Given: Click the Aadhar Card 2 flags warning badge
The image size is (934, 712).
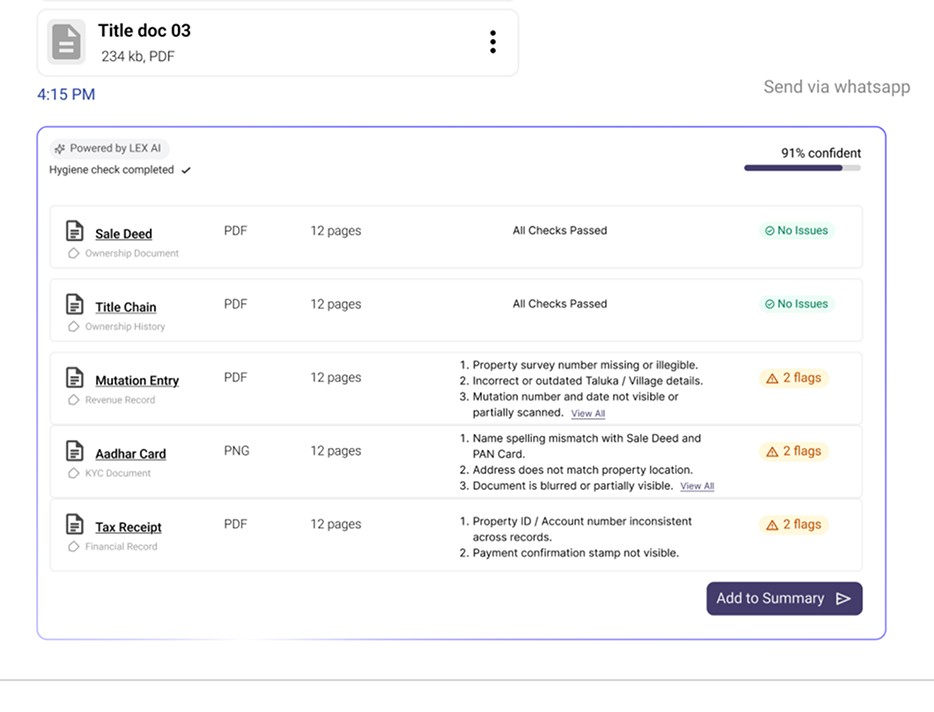Looking at the screenshot, I should (x=793, y=452).
